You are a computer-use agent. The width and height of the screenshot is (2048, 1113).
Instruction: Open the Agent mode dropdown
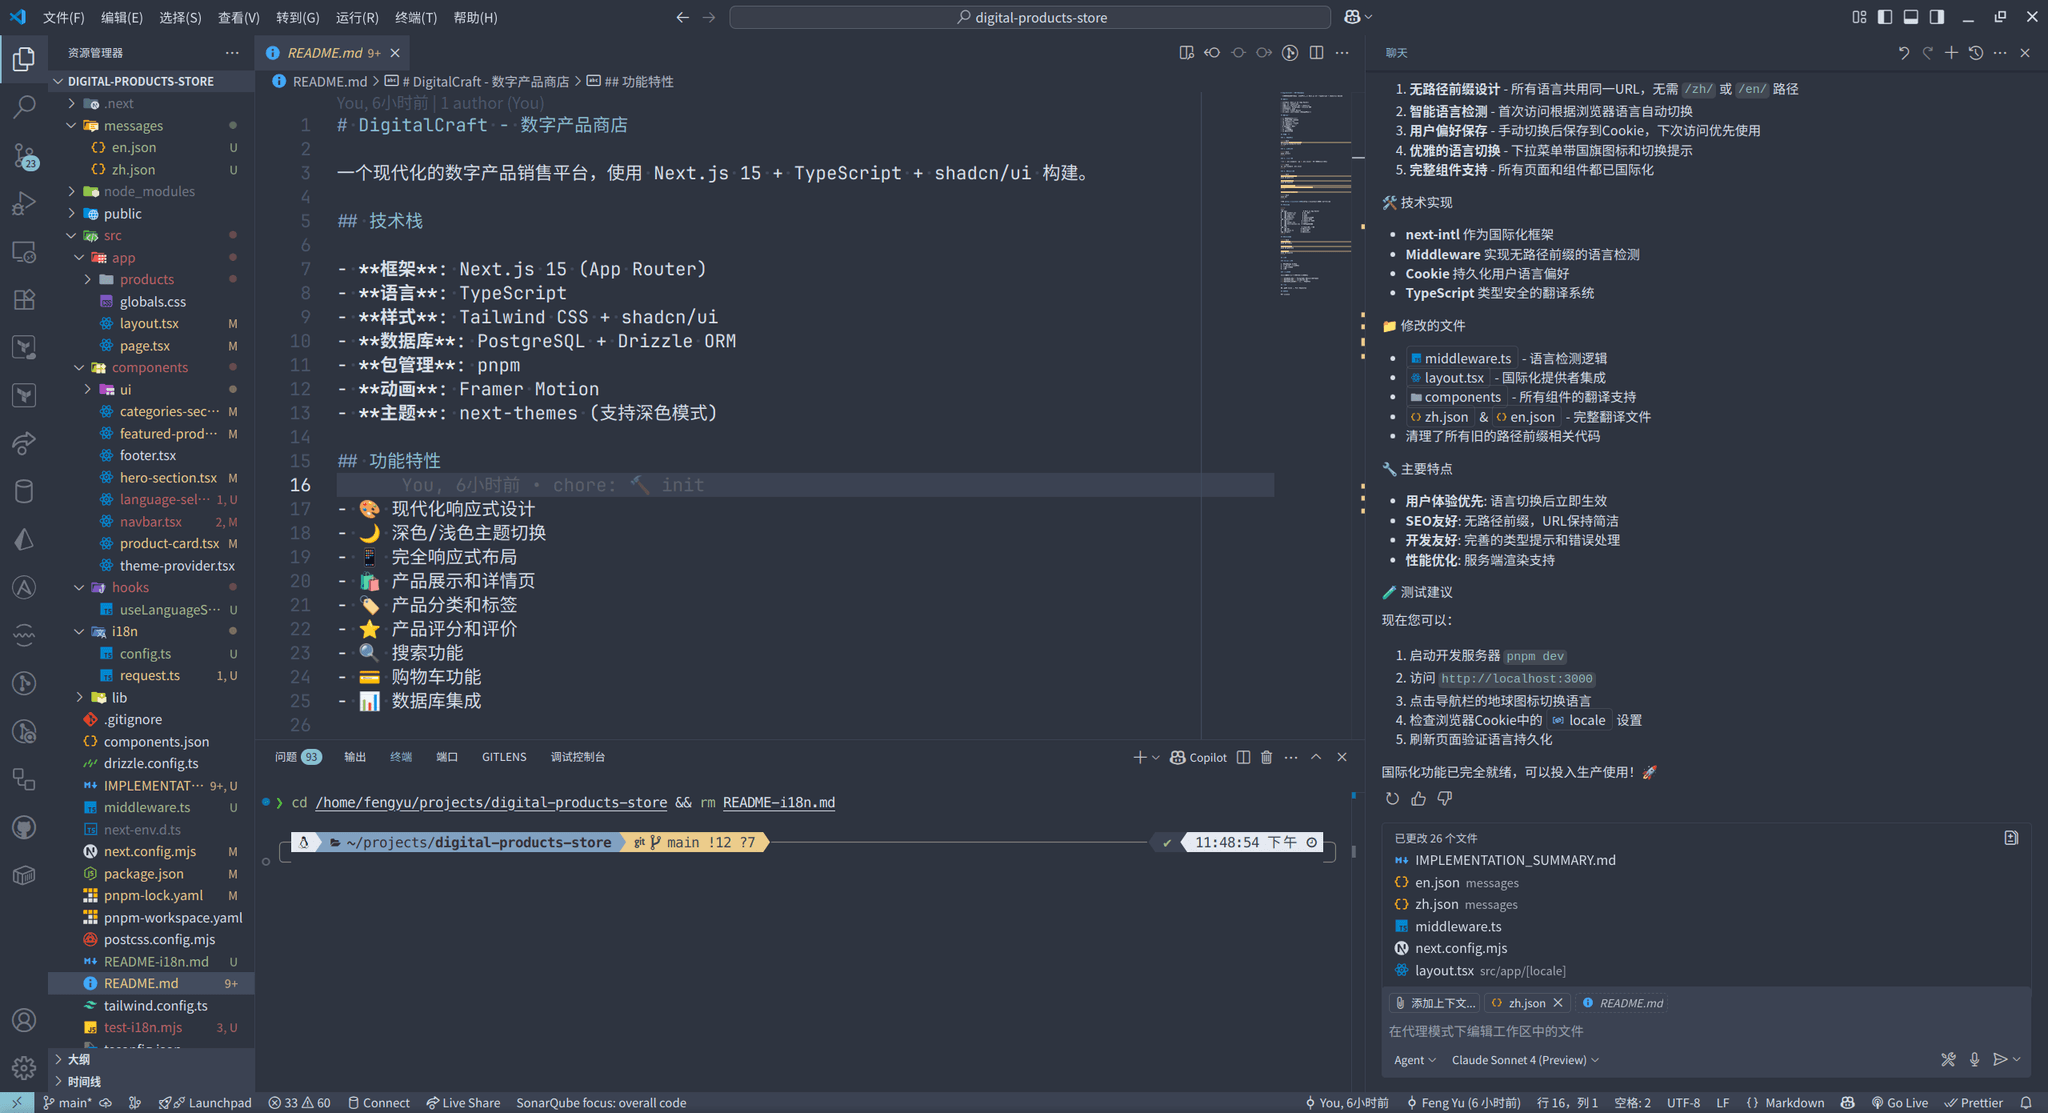tap(1414, 1060)
